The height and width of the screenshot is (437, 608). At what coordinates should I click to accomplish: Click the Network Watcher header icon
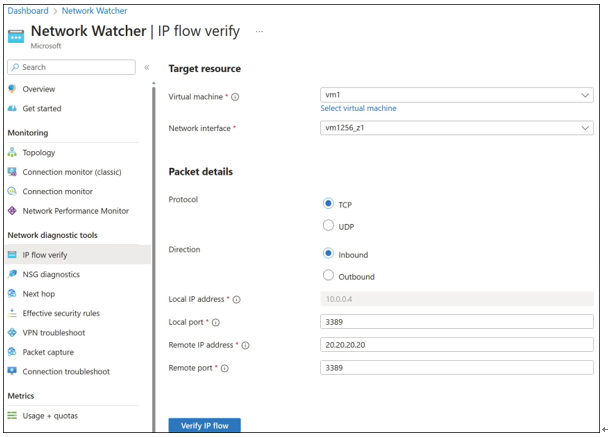16,36
